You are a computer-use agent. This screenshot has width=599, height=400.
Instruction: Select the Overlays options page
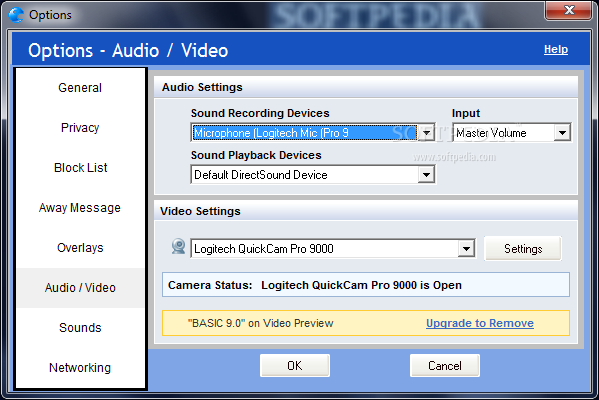80,248
